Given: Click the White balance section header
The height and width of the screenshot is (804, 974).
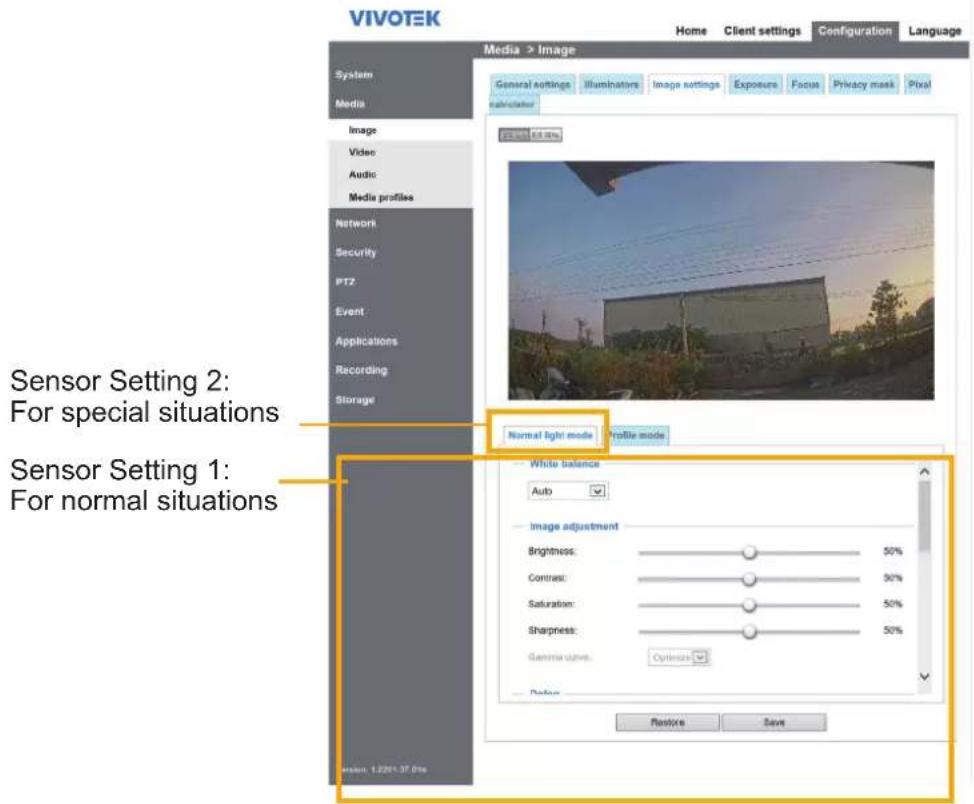Looking at the screenshot, I should (x=564, y=464).
